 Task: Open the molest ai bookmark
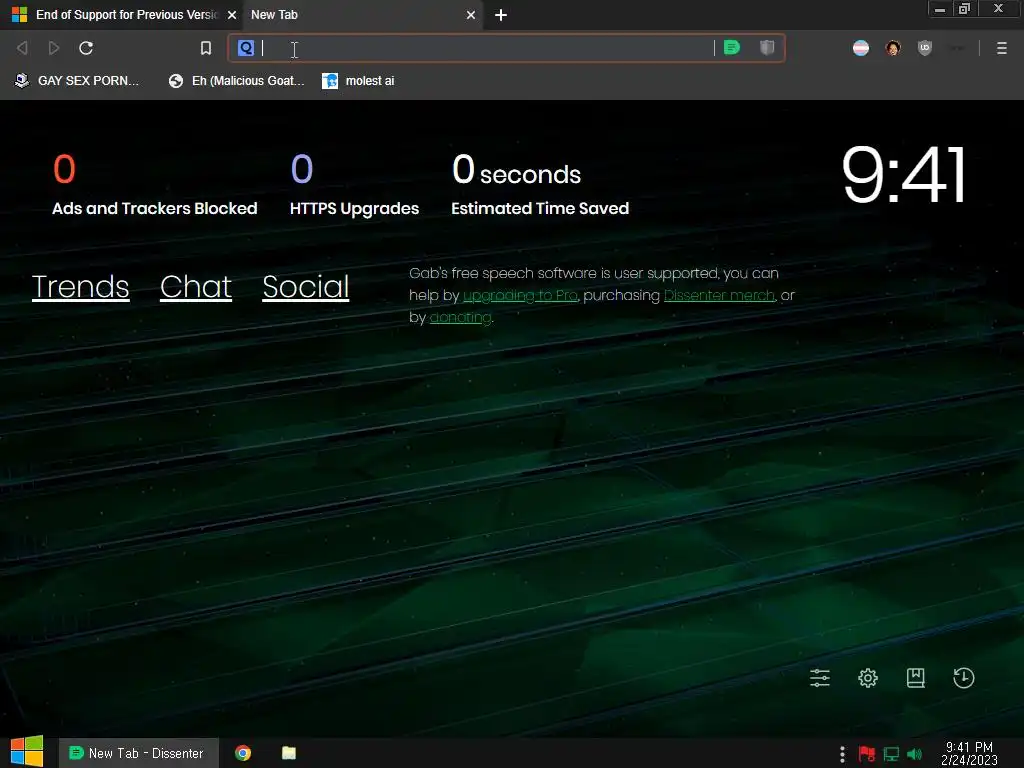(x=359, y=81)
